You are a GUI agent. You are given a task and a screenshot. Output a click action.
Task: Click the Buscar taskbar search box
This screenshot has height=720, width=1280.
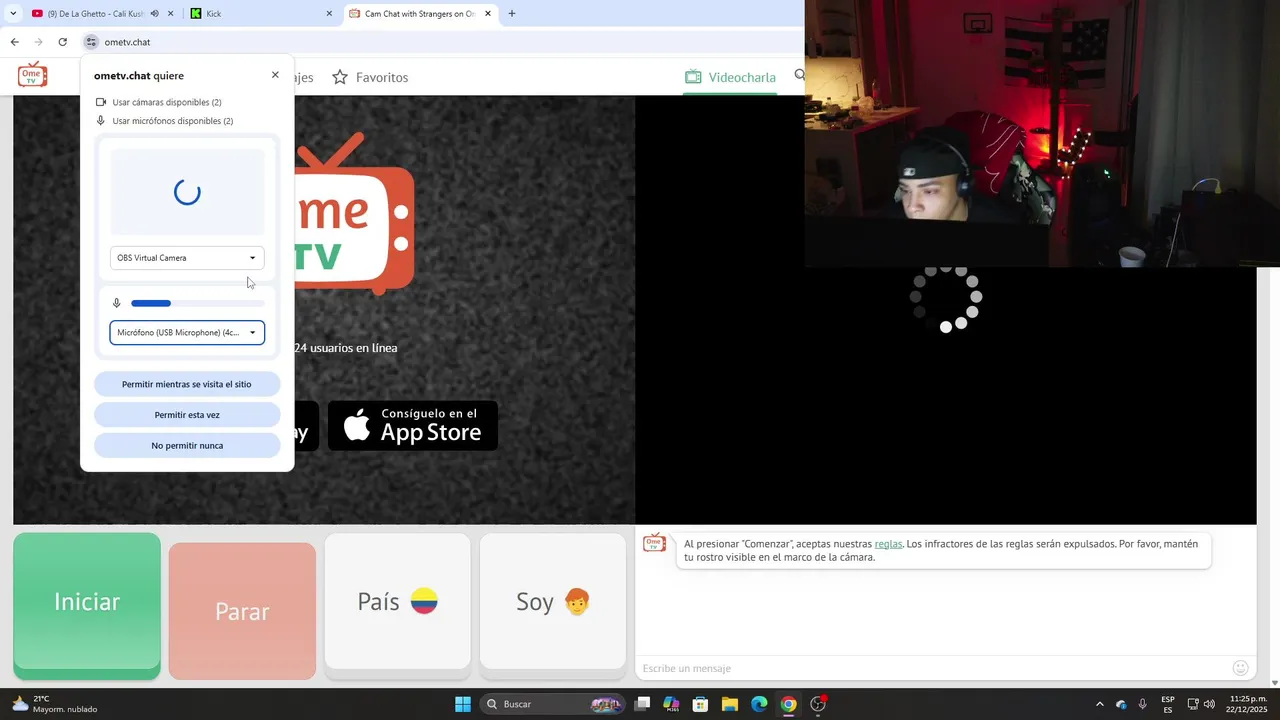click(x=553, y=704)
